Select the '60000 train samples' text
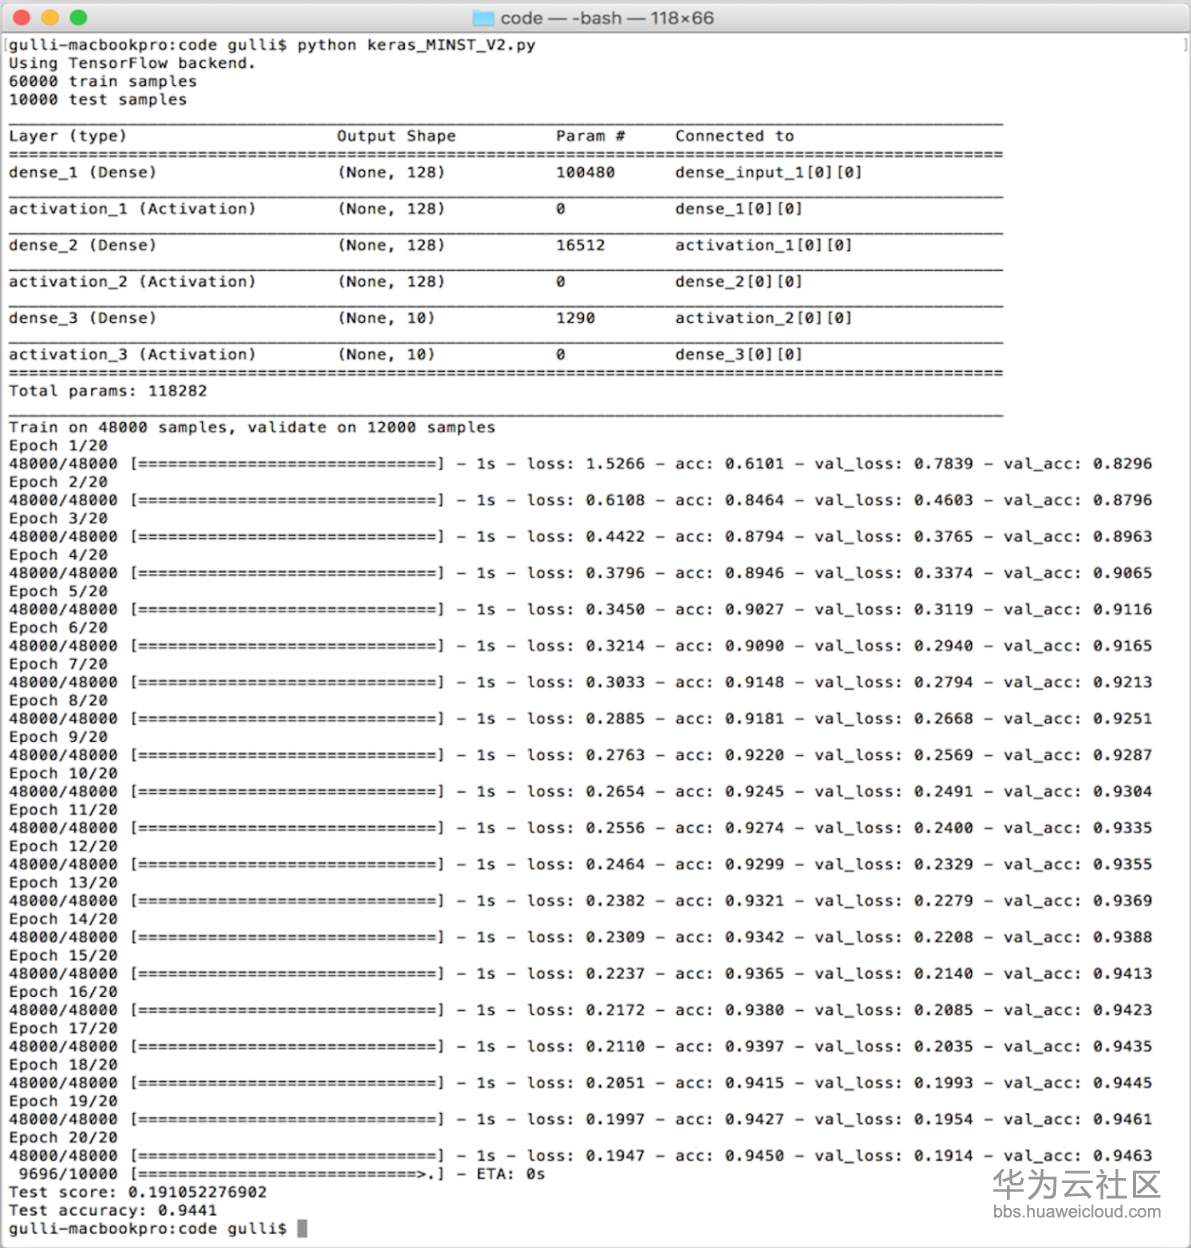The height and width of the screenshot is (1248, 1191). point(102,81)
